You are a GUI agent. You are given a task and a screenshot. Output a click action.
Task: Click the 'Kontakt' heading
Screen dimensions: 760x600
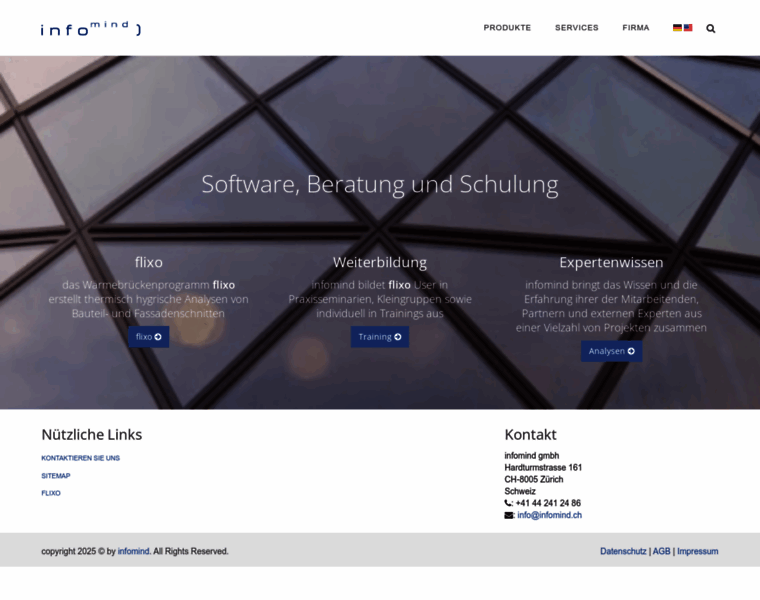coord(530,435)
